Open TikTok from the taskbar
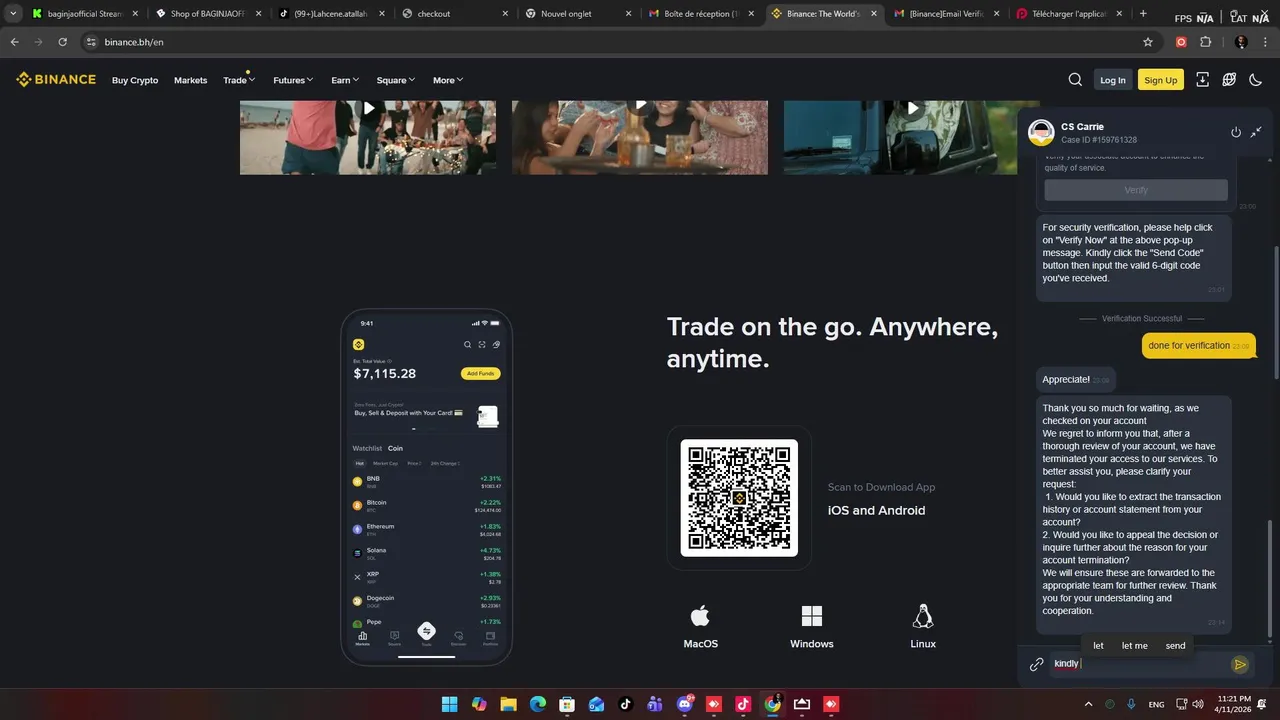The image size is (1280, 720). tap(625, 704)
